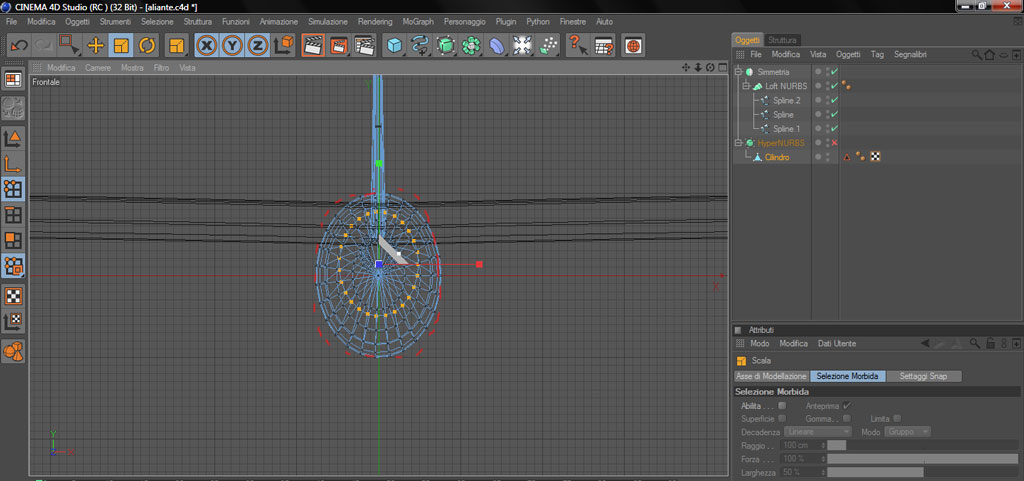Click the Asse di Modellazione button
Viewport: 1024px width, 481px height.
771,376
